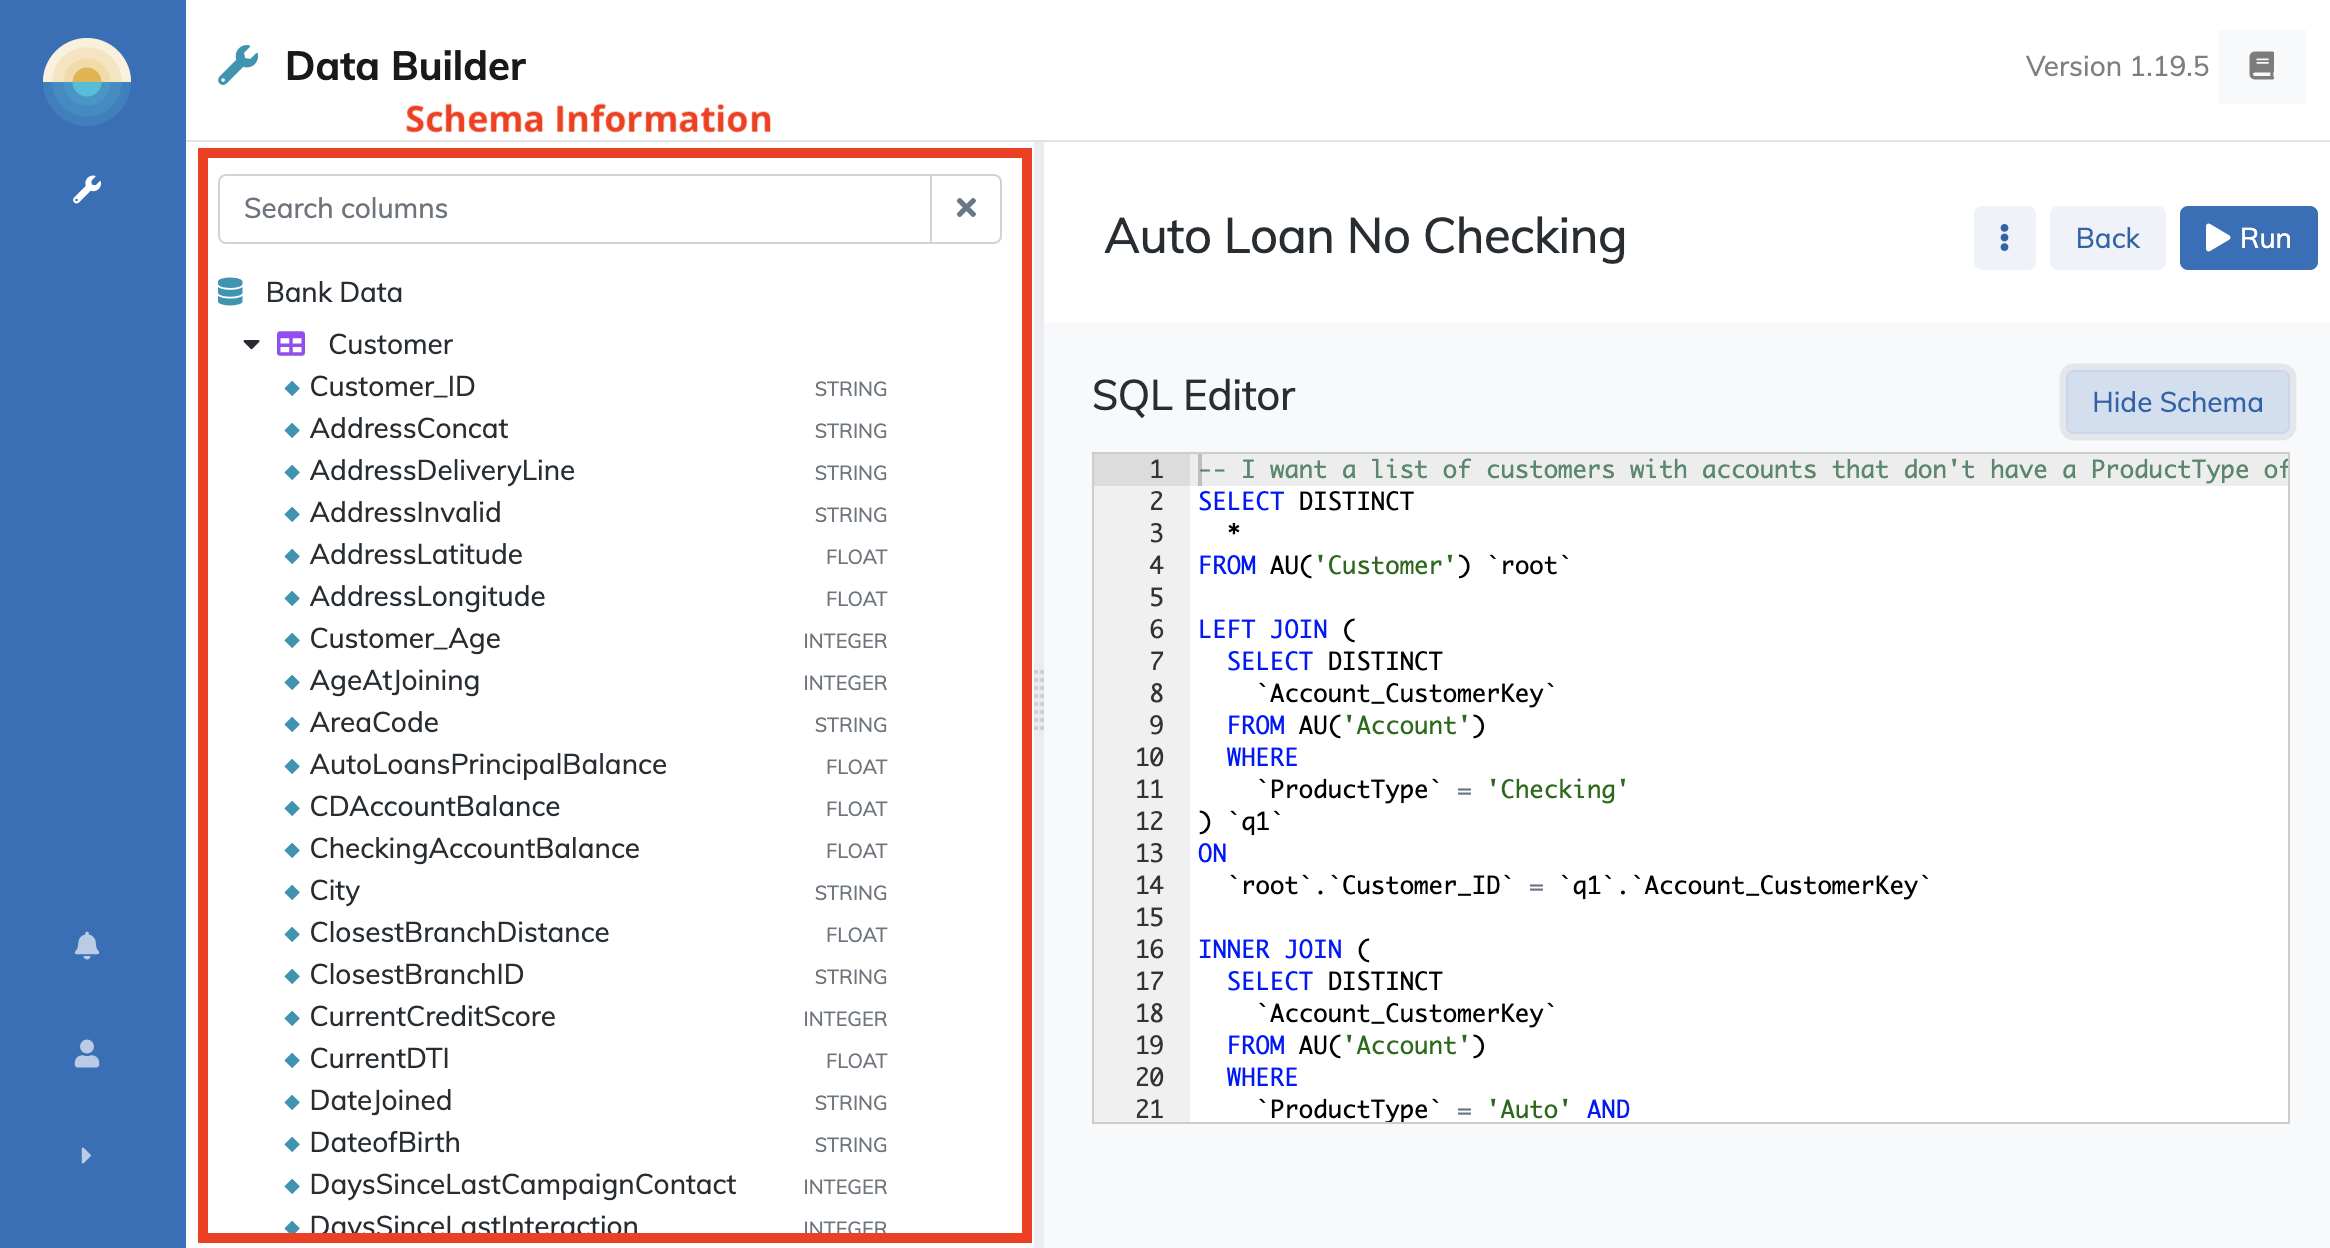2330x1248 pixels.
Task: Click the diamond icon beside AgeAtJoining
Action: (292, 682)
